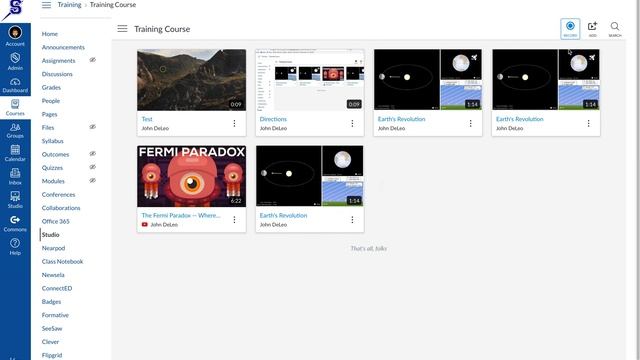The image size is (640, 360).
Task: Toggle course navigation hamburger beside breadcrumb
Action: (47, 5)
